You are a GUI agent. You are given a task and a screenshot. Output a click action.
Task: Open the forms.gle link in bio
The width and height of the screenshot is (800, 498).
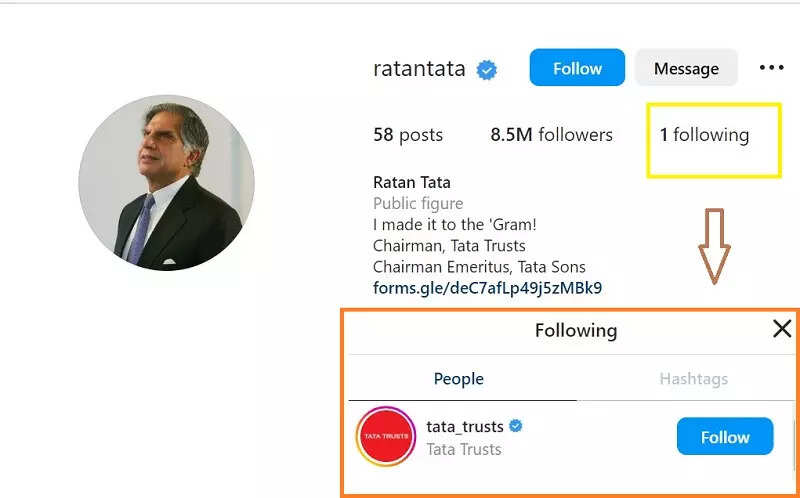pos(487,288)
